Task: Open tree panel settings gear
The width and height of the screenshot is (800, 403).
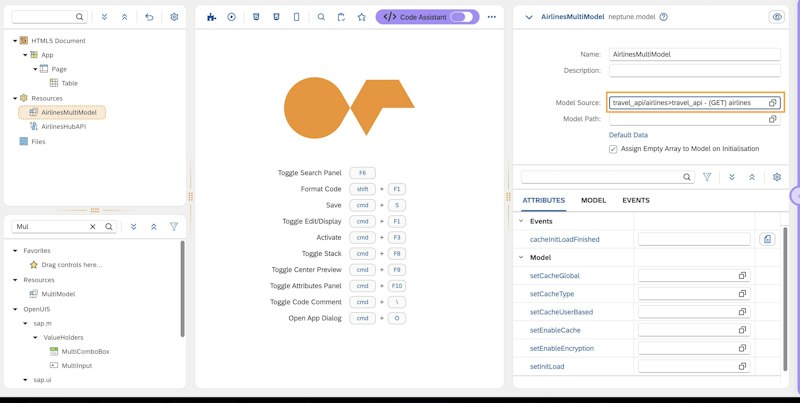Action: click(x=174, y=17)
